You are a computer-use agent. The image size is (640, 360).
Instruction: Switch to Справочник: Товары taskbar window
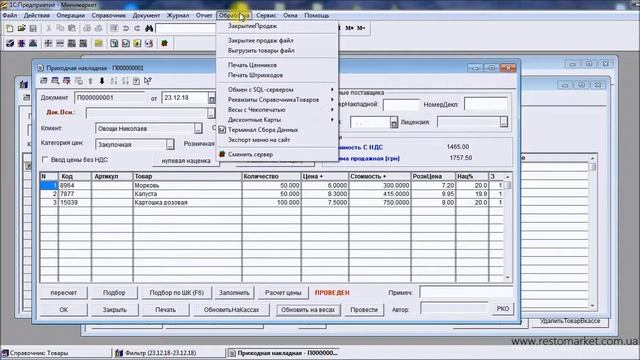(x=56, y=353)
